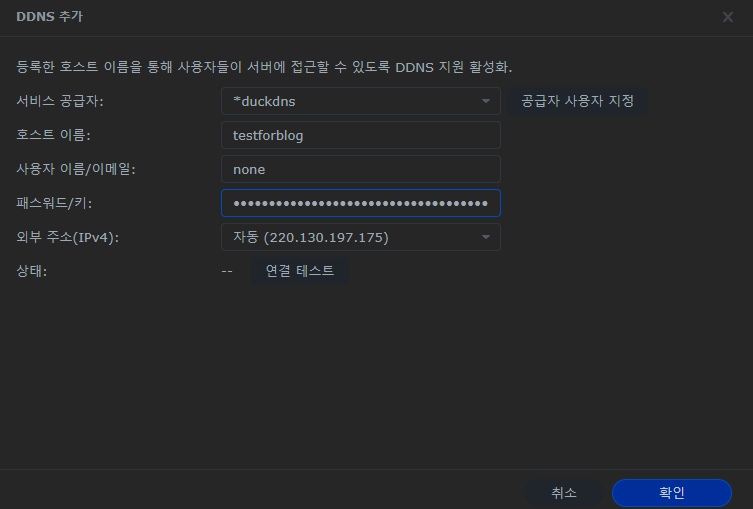Click the 패스워드/키 label
Viewport: 753px width, 509px height.
tap(62, 203)
